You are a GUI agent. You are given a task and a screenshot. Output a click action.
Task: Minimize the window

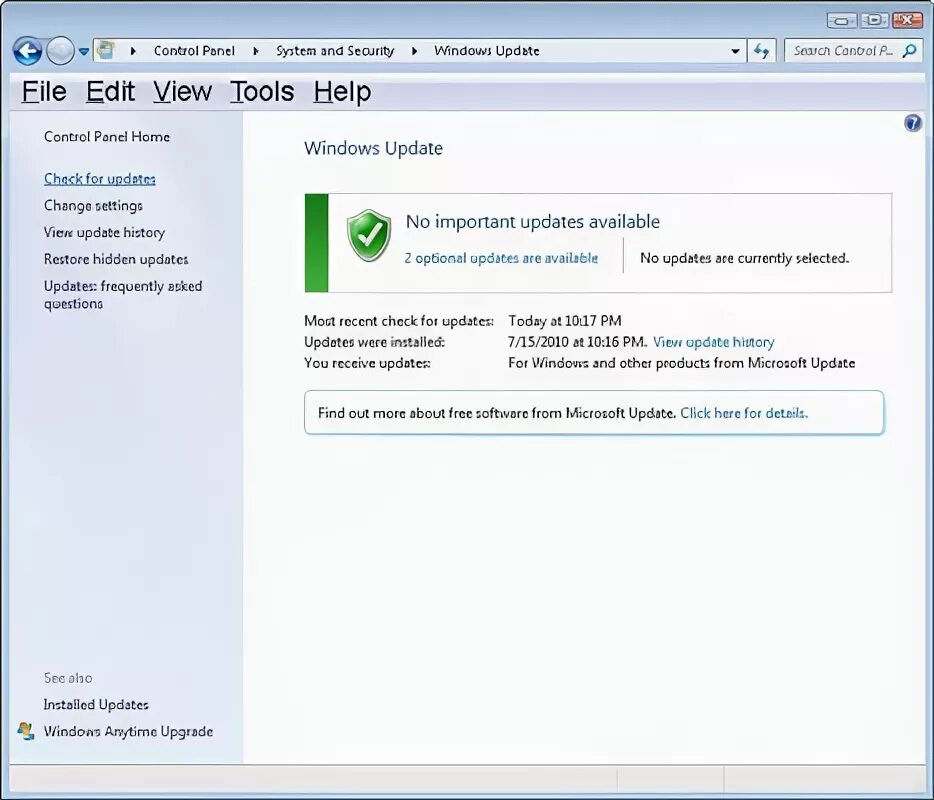(x=842, y=20)
